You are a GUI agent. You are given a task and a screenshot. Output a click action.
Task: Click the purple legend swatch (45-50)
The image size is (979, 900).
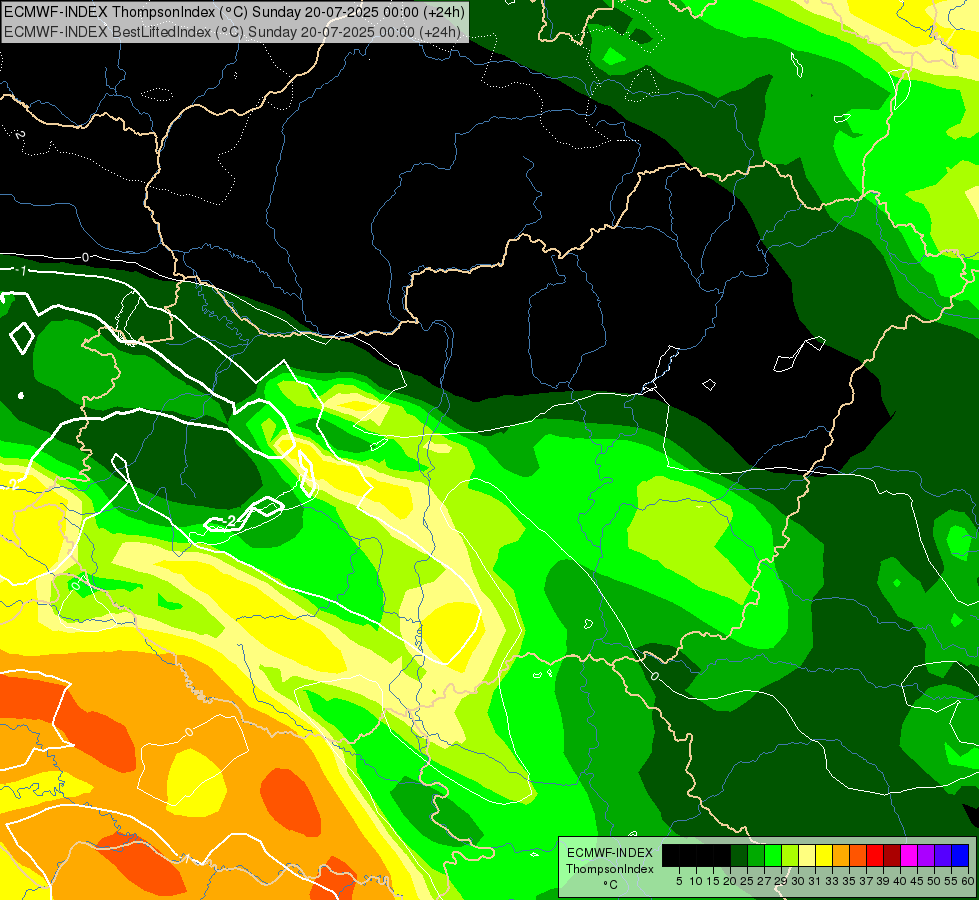[x=926, y=855]
